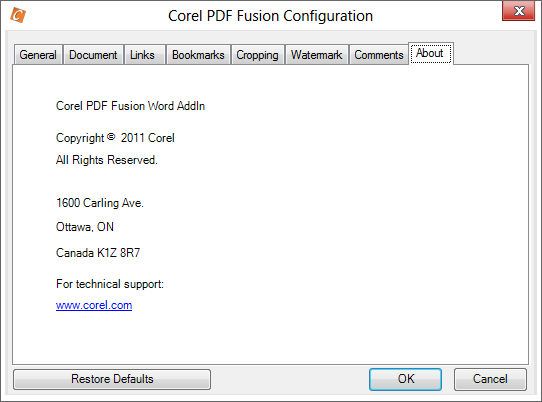Select the Links tab
This screenshot has width=542, height=402.
(x=144, y=55)
